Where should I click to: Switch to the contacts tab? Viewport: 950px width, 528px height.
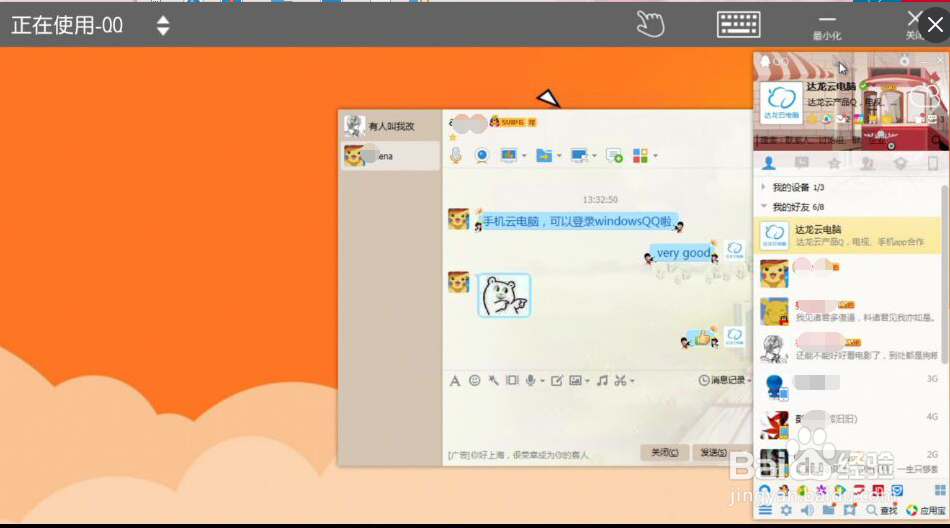coord(769,163)
